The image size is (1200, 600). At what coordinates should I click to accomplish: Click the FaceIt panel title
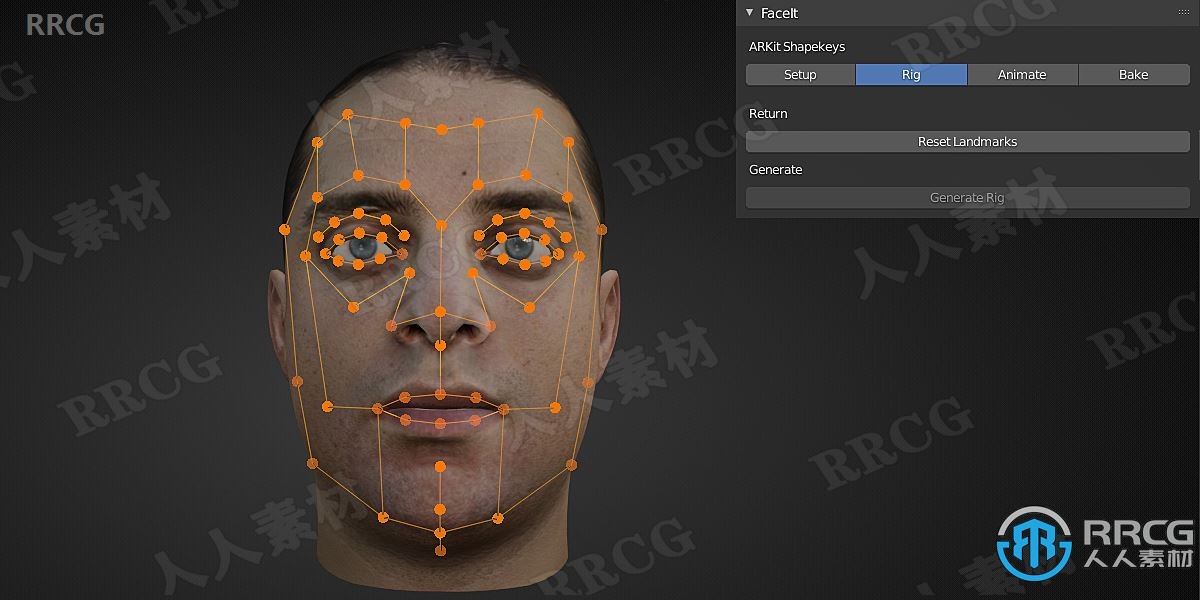pos(779,13)
